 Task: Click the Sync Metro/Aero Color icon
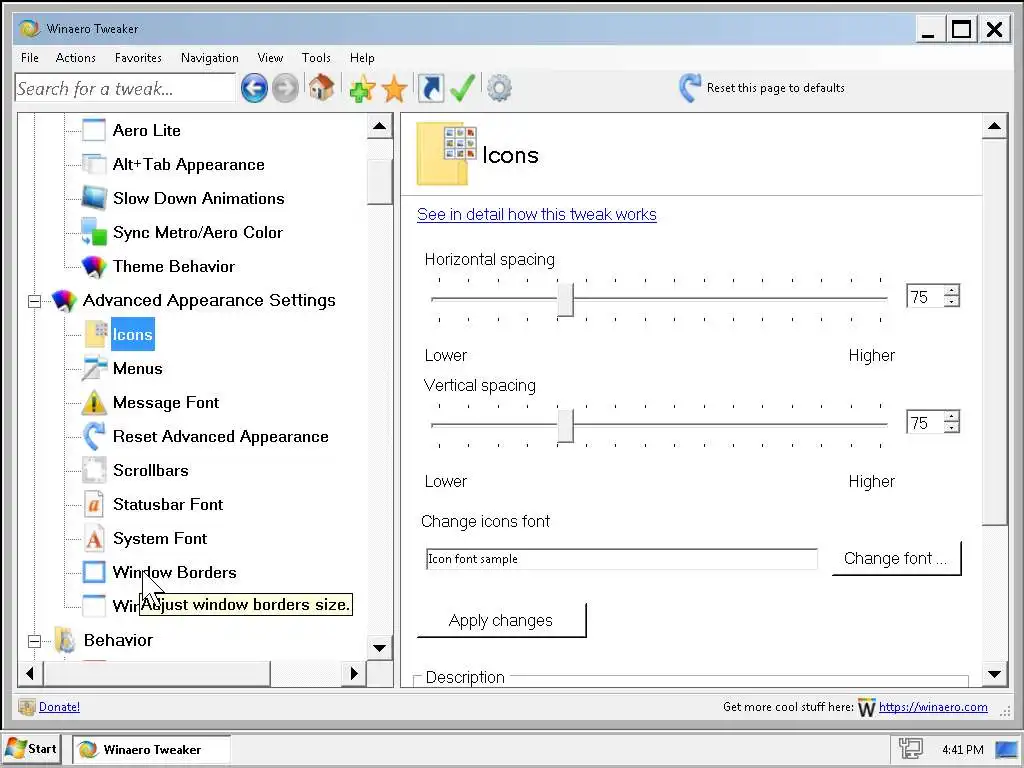(x=93, y=232)
